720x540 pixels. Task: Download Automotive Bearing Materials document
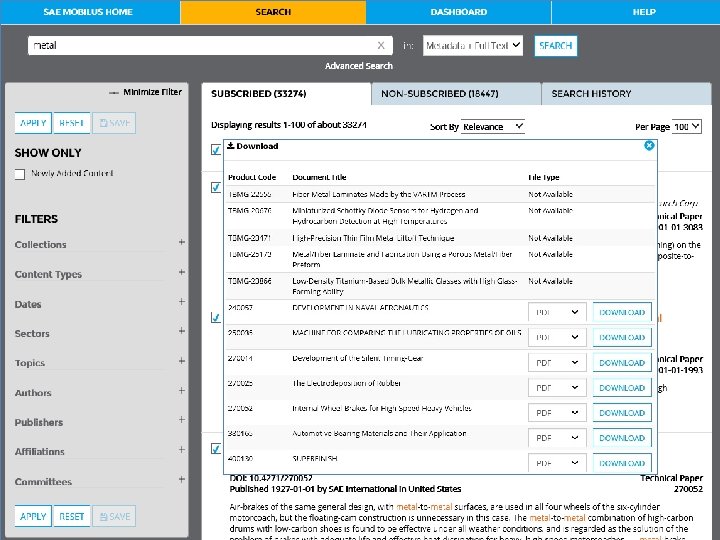click(622, 438)
